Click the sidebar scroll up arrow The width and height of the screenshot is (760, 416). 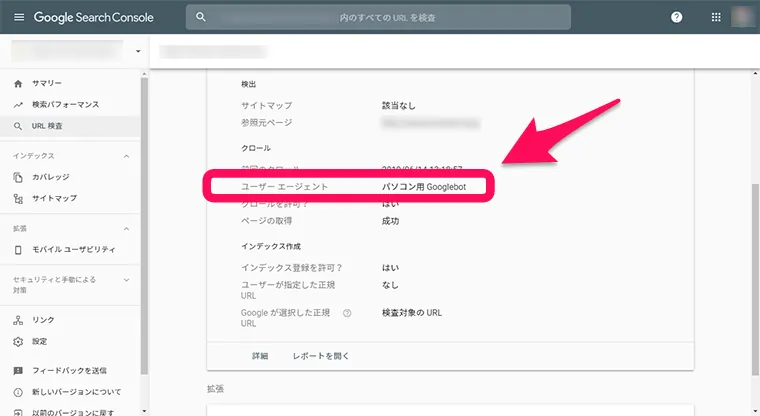click(144, 74)
